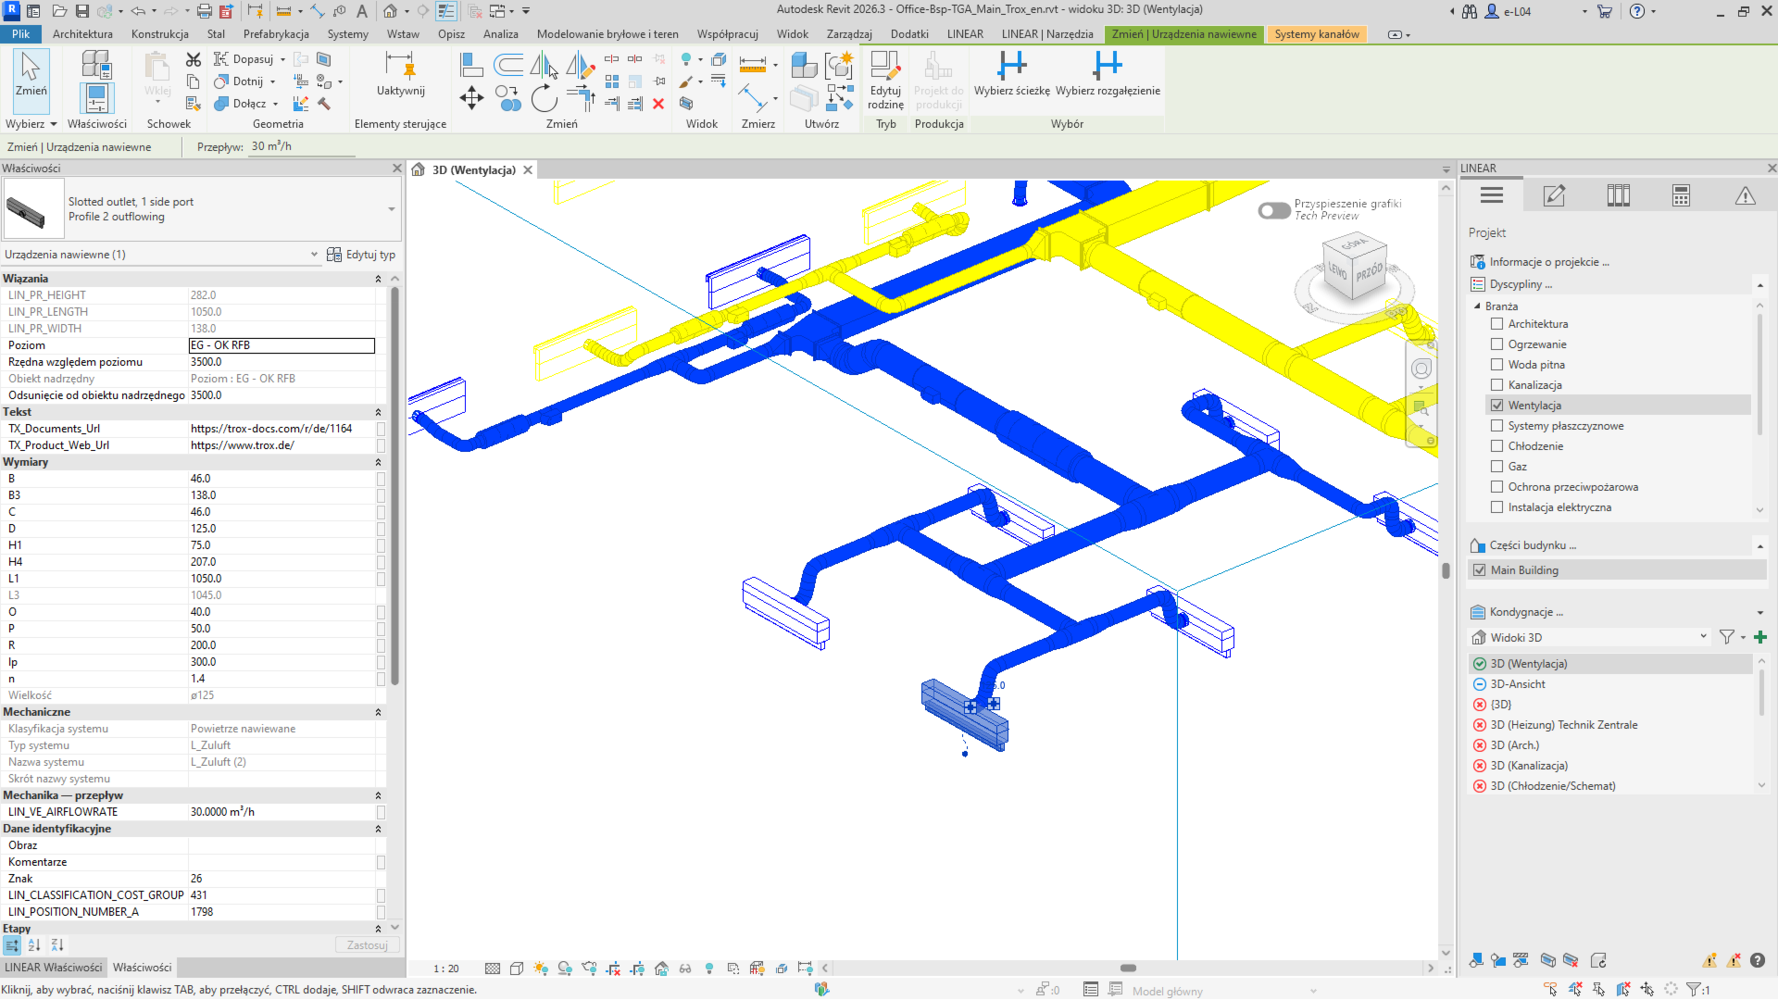Image resolution: width=1778 pixels, height=1000 pixels.
Task: Select the Rotate tool icon
Action: [x=544, y=98]
